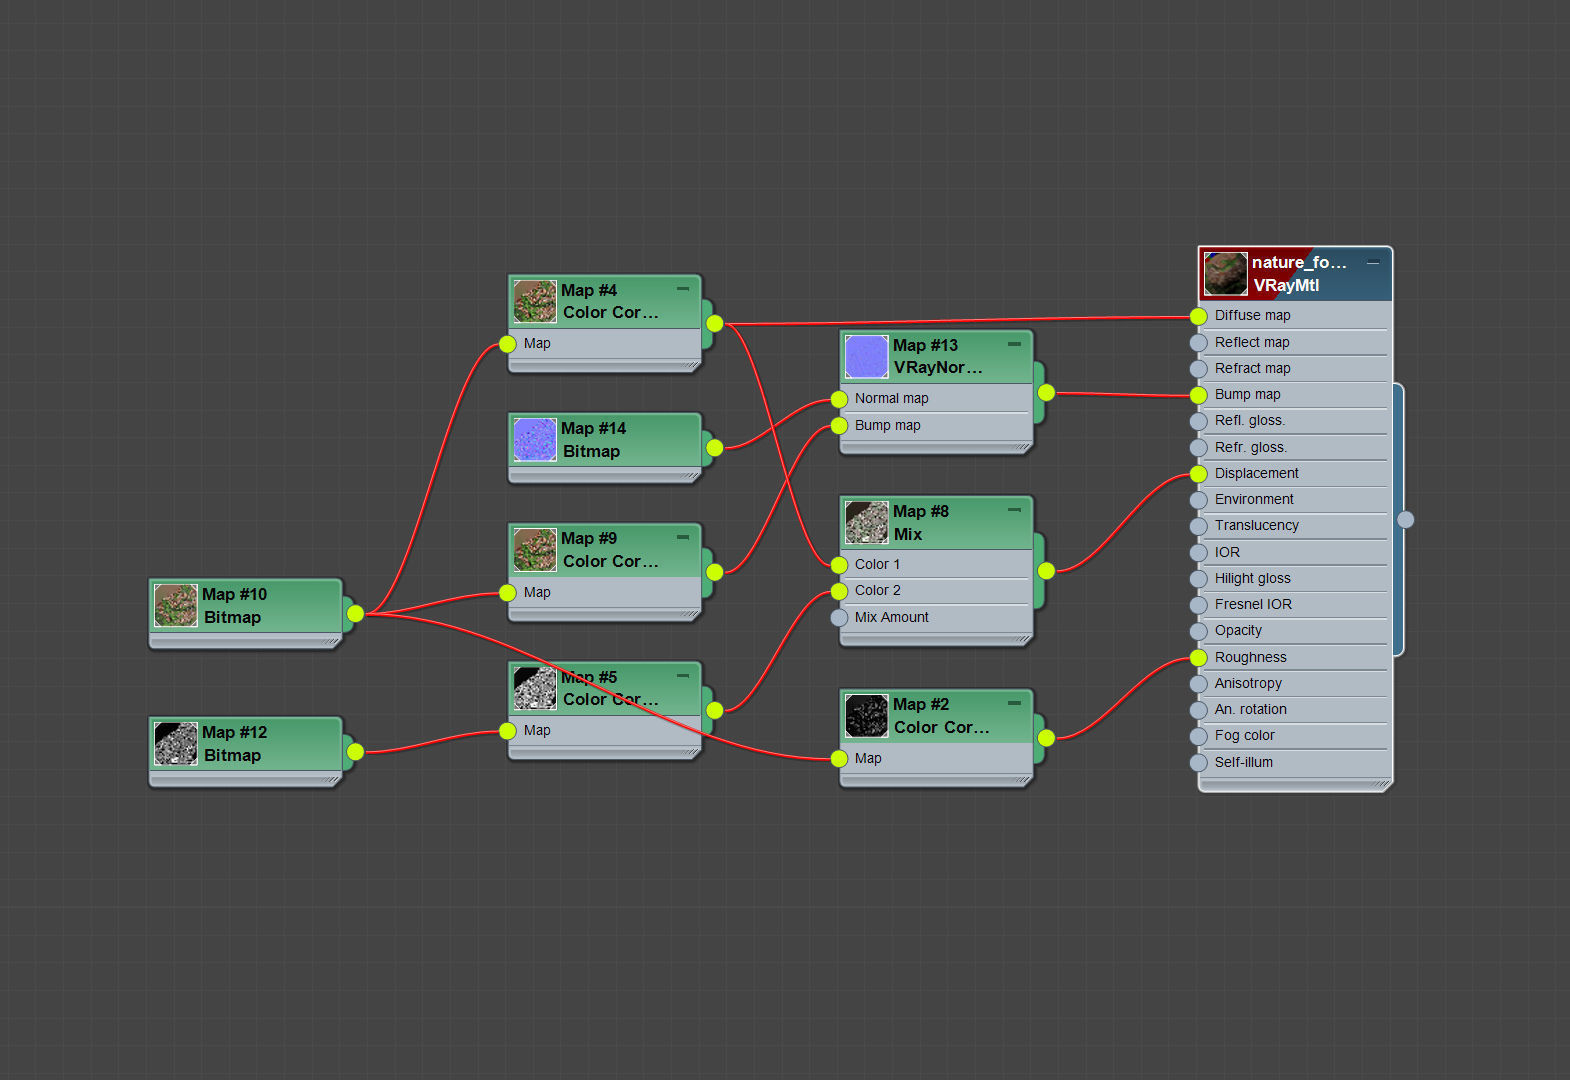Click the Map #10 Bitmap output socket
The width and height of the screenshot is (1570, 1080).
(x=355, y=614)
